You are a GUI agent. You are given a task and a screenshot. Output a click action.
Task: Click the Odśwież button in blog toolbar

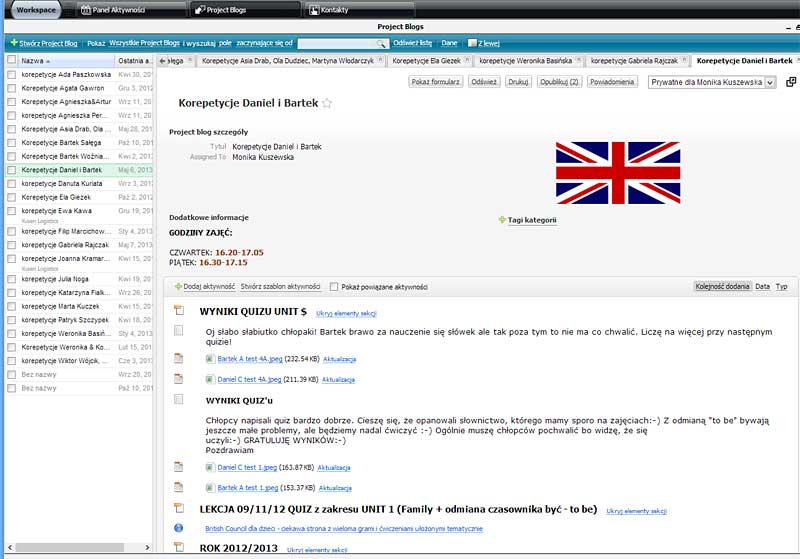click(484, 82)
